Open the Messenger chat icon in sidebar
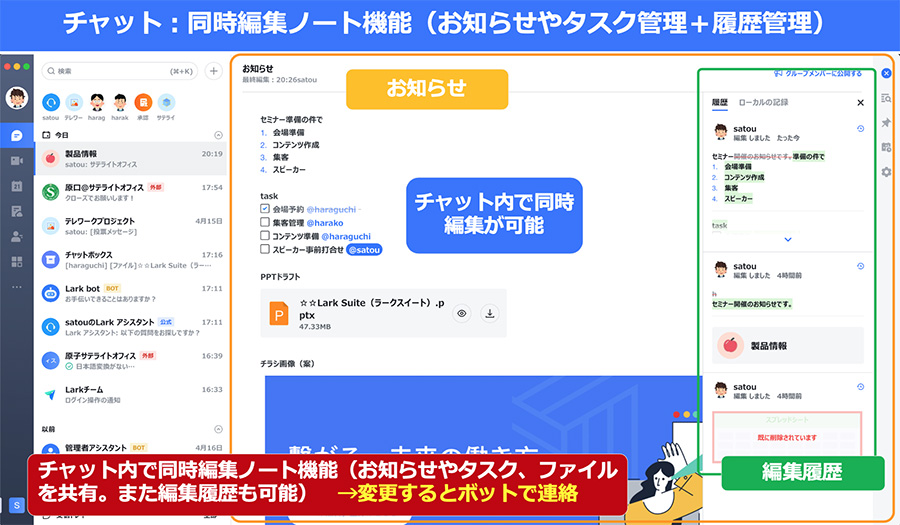This screenshot has height=525, width=900. pos(17,135)
